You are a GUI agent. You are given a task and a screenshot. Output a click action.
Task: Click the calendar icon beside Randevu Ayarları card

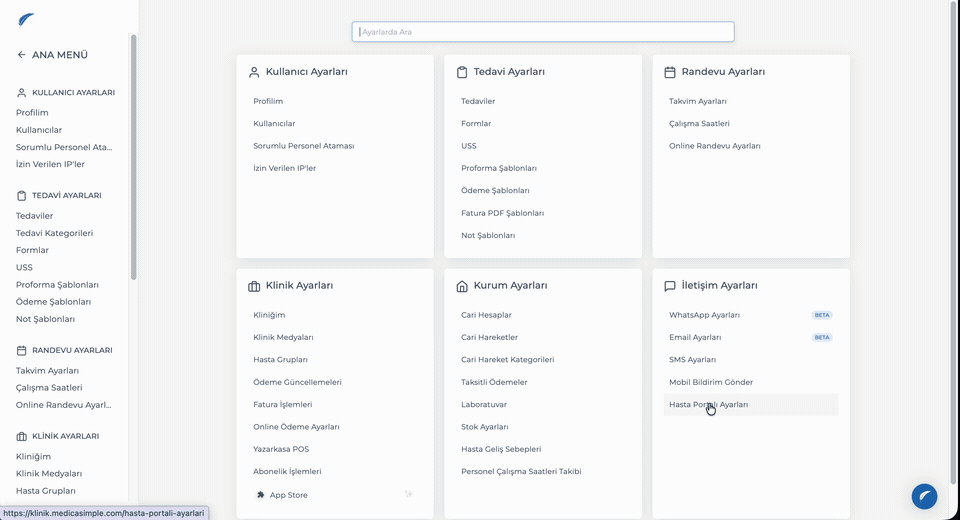click(x=670, y=72)
